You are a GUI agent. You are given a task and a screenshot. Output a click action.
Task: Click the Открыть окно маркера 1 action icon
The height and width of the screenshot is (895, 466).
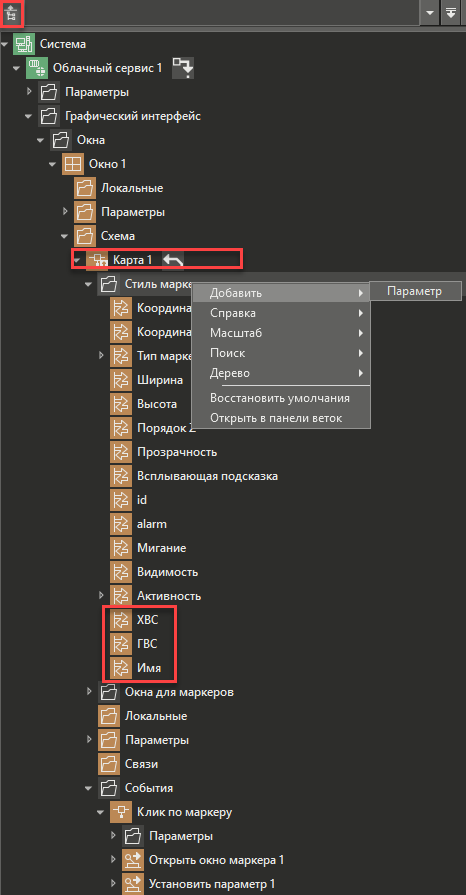pyautogui.click(x=132, y=860)
